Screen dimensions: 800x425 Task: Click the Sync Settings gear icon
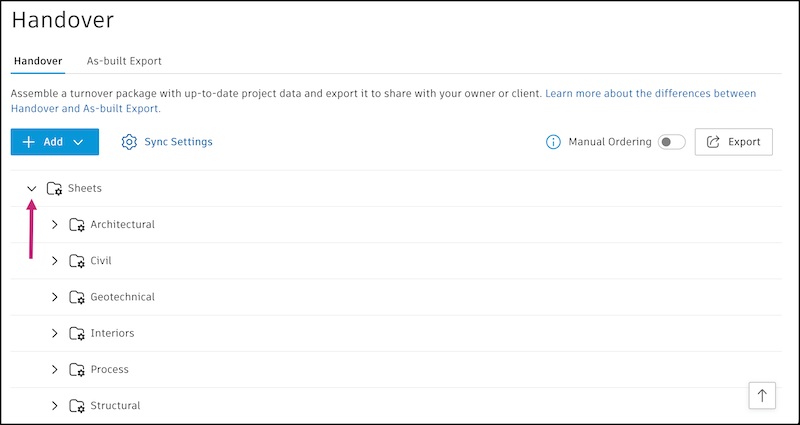tap(129, 142)
